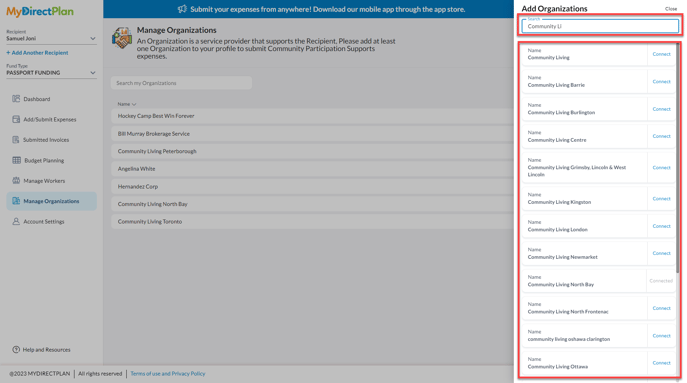Click Connected status for Community Living North Bay

tap(661, 281)
